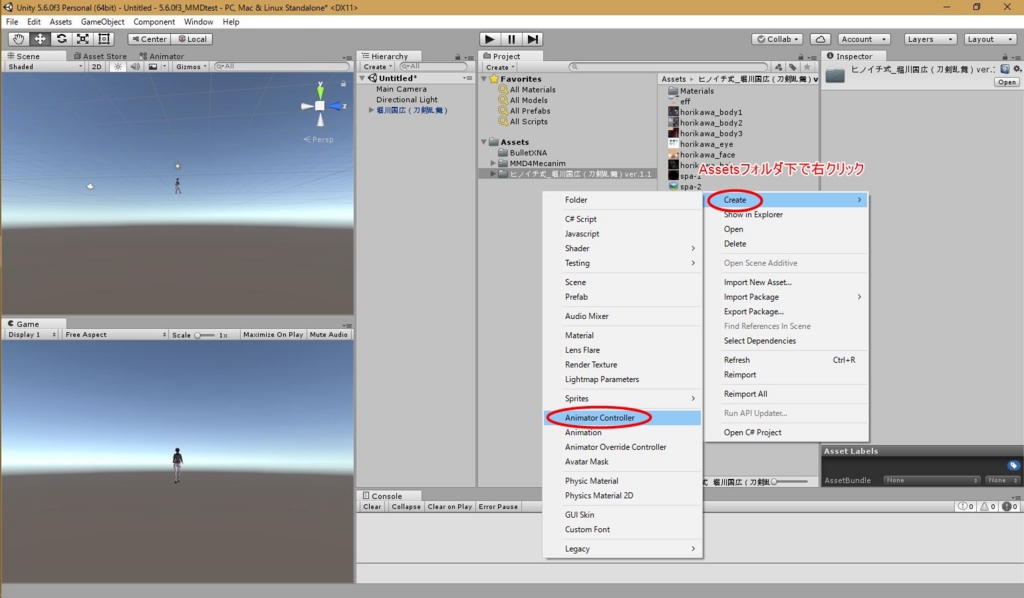This screenshot has width=1024, height=598.
Task: Open the Inspector help icon
Action: 1005,69
